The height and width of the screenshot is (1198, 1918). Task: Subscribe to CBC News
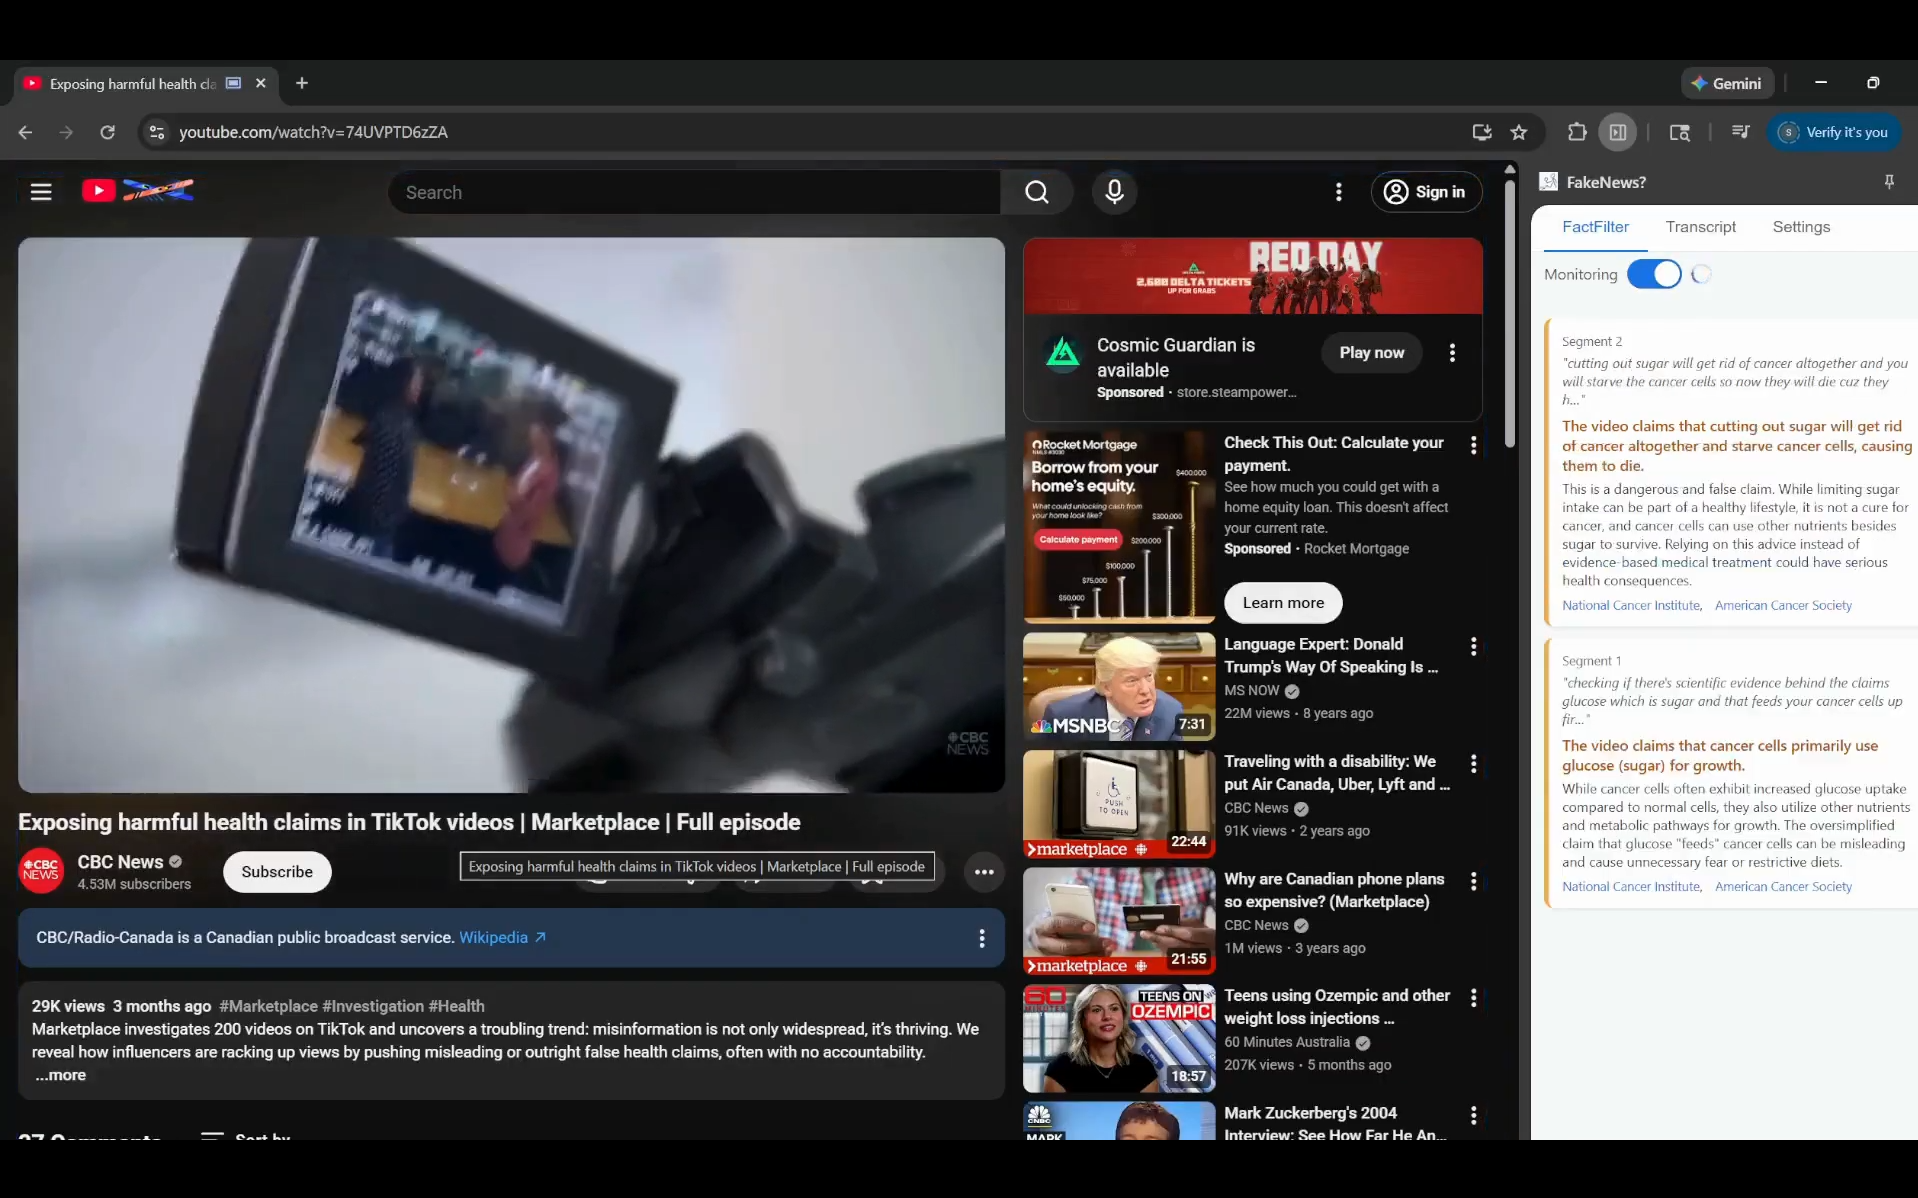(277, 872)
